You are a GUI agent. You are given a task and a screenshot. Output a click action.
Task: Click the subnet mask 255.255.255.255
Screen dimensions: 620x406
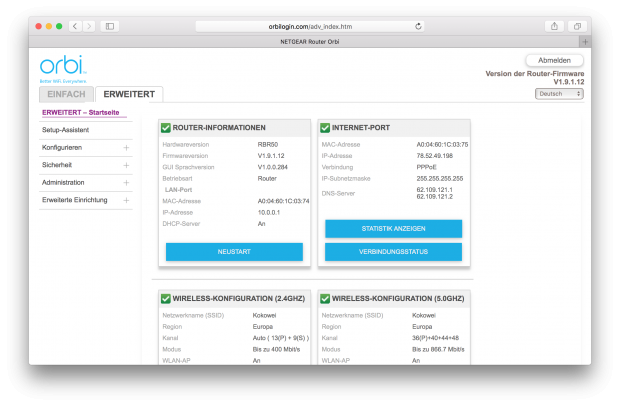440,179
